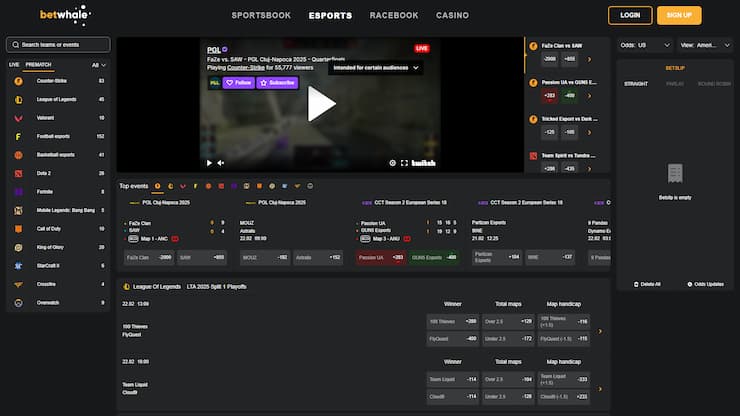Screen dimensions: 740x416
Task: Select the PREMATCH toggle
Action: click(x=37, y=64)
